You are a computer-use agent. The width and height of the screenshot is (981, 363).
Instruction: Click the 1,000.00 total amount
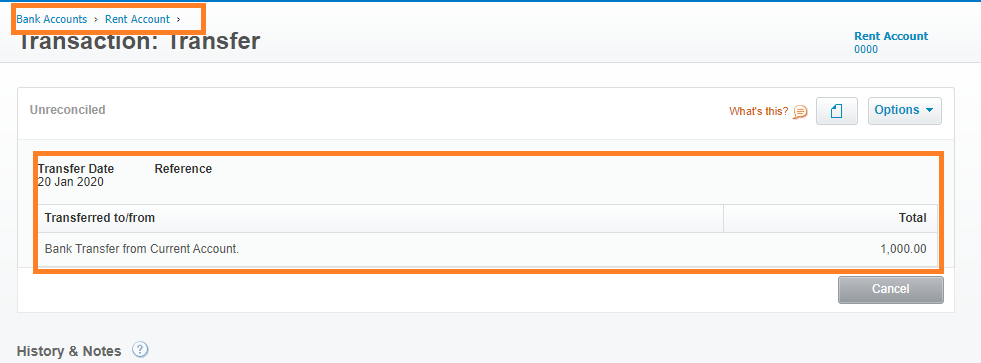coord(903,249)
